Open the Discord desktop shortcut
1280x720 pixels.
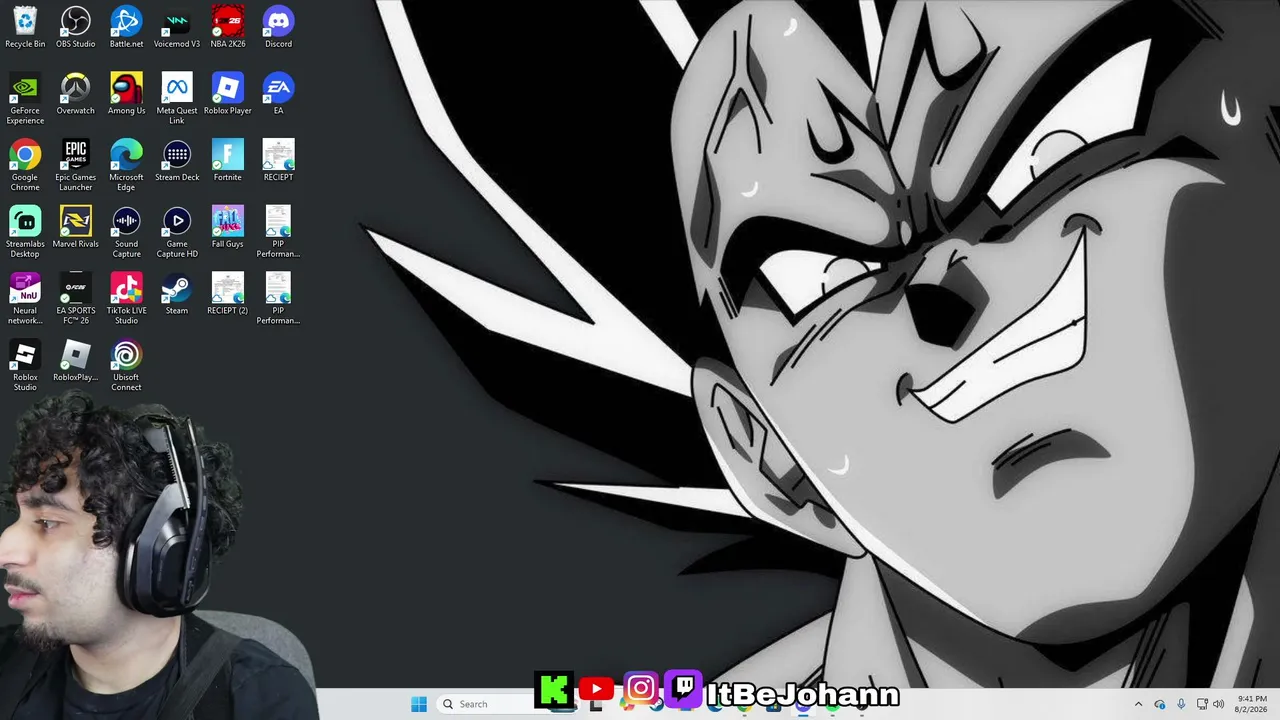[x=278, y=27]
